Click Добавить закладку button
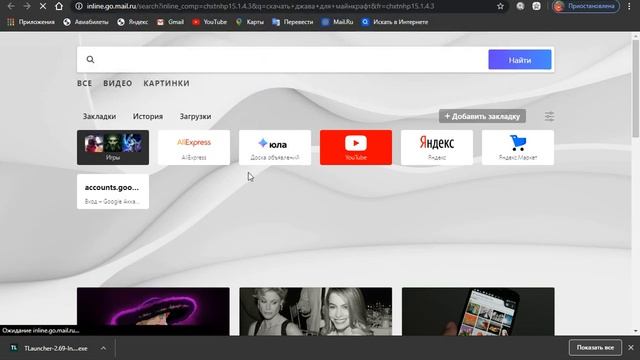The height and width of the screenshot is (360, 640). (482, 116)
